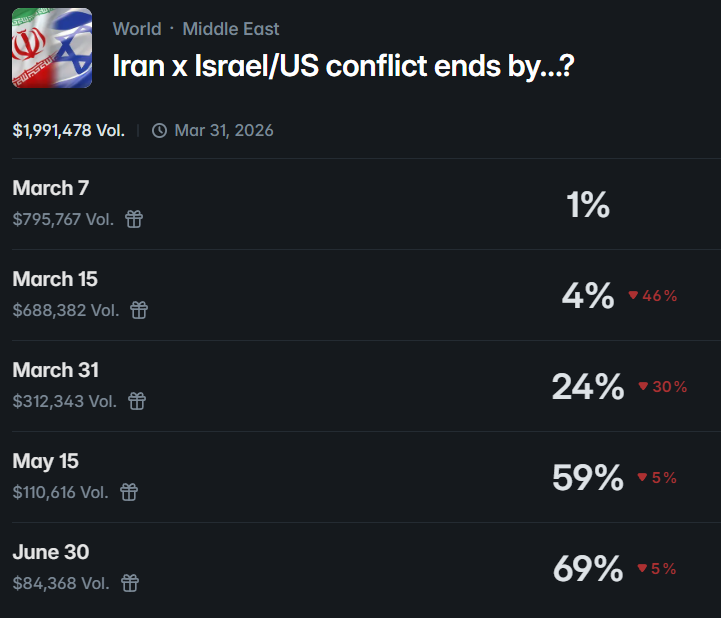Click the 1% probability for March 7
Image resolution: width=721 pixels, height=618 pixels.
pyautogui.click(x=588, y=205)
